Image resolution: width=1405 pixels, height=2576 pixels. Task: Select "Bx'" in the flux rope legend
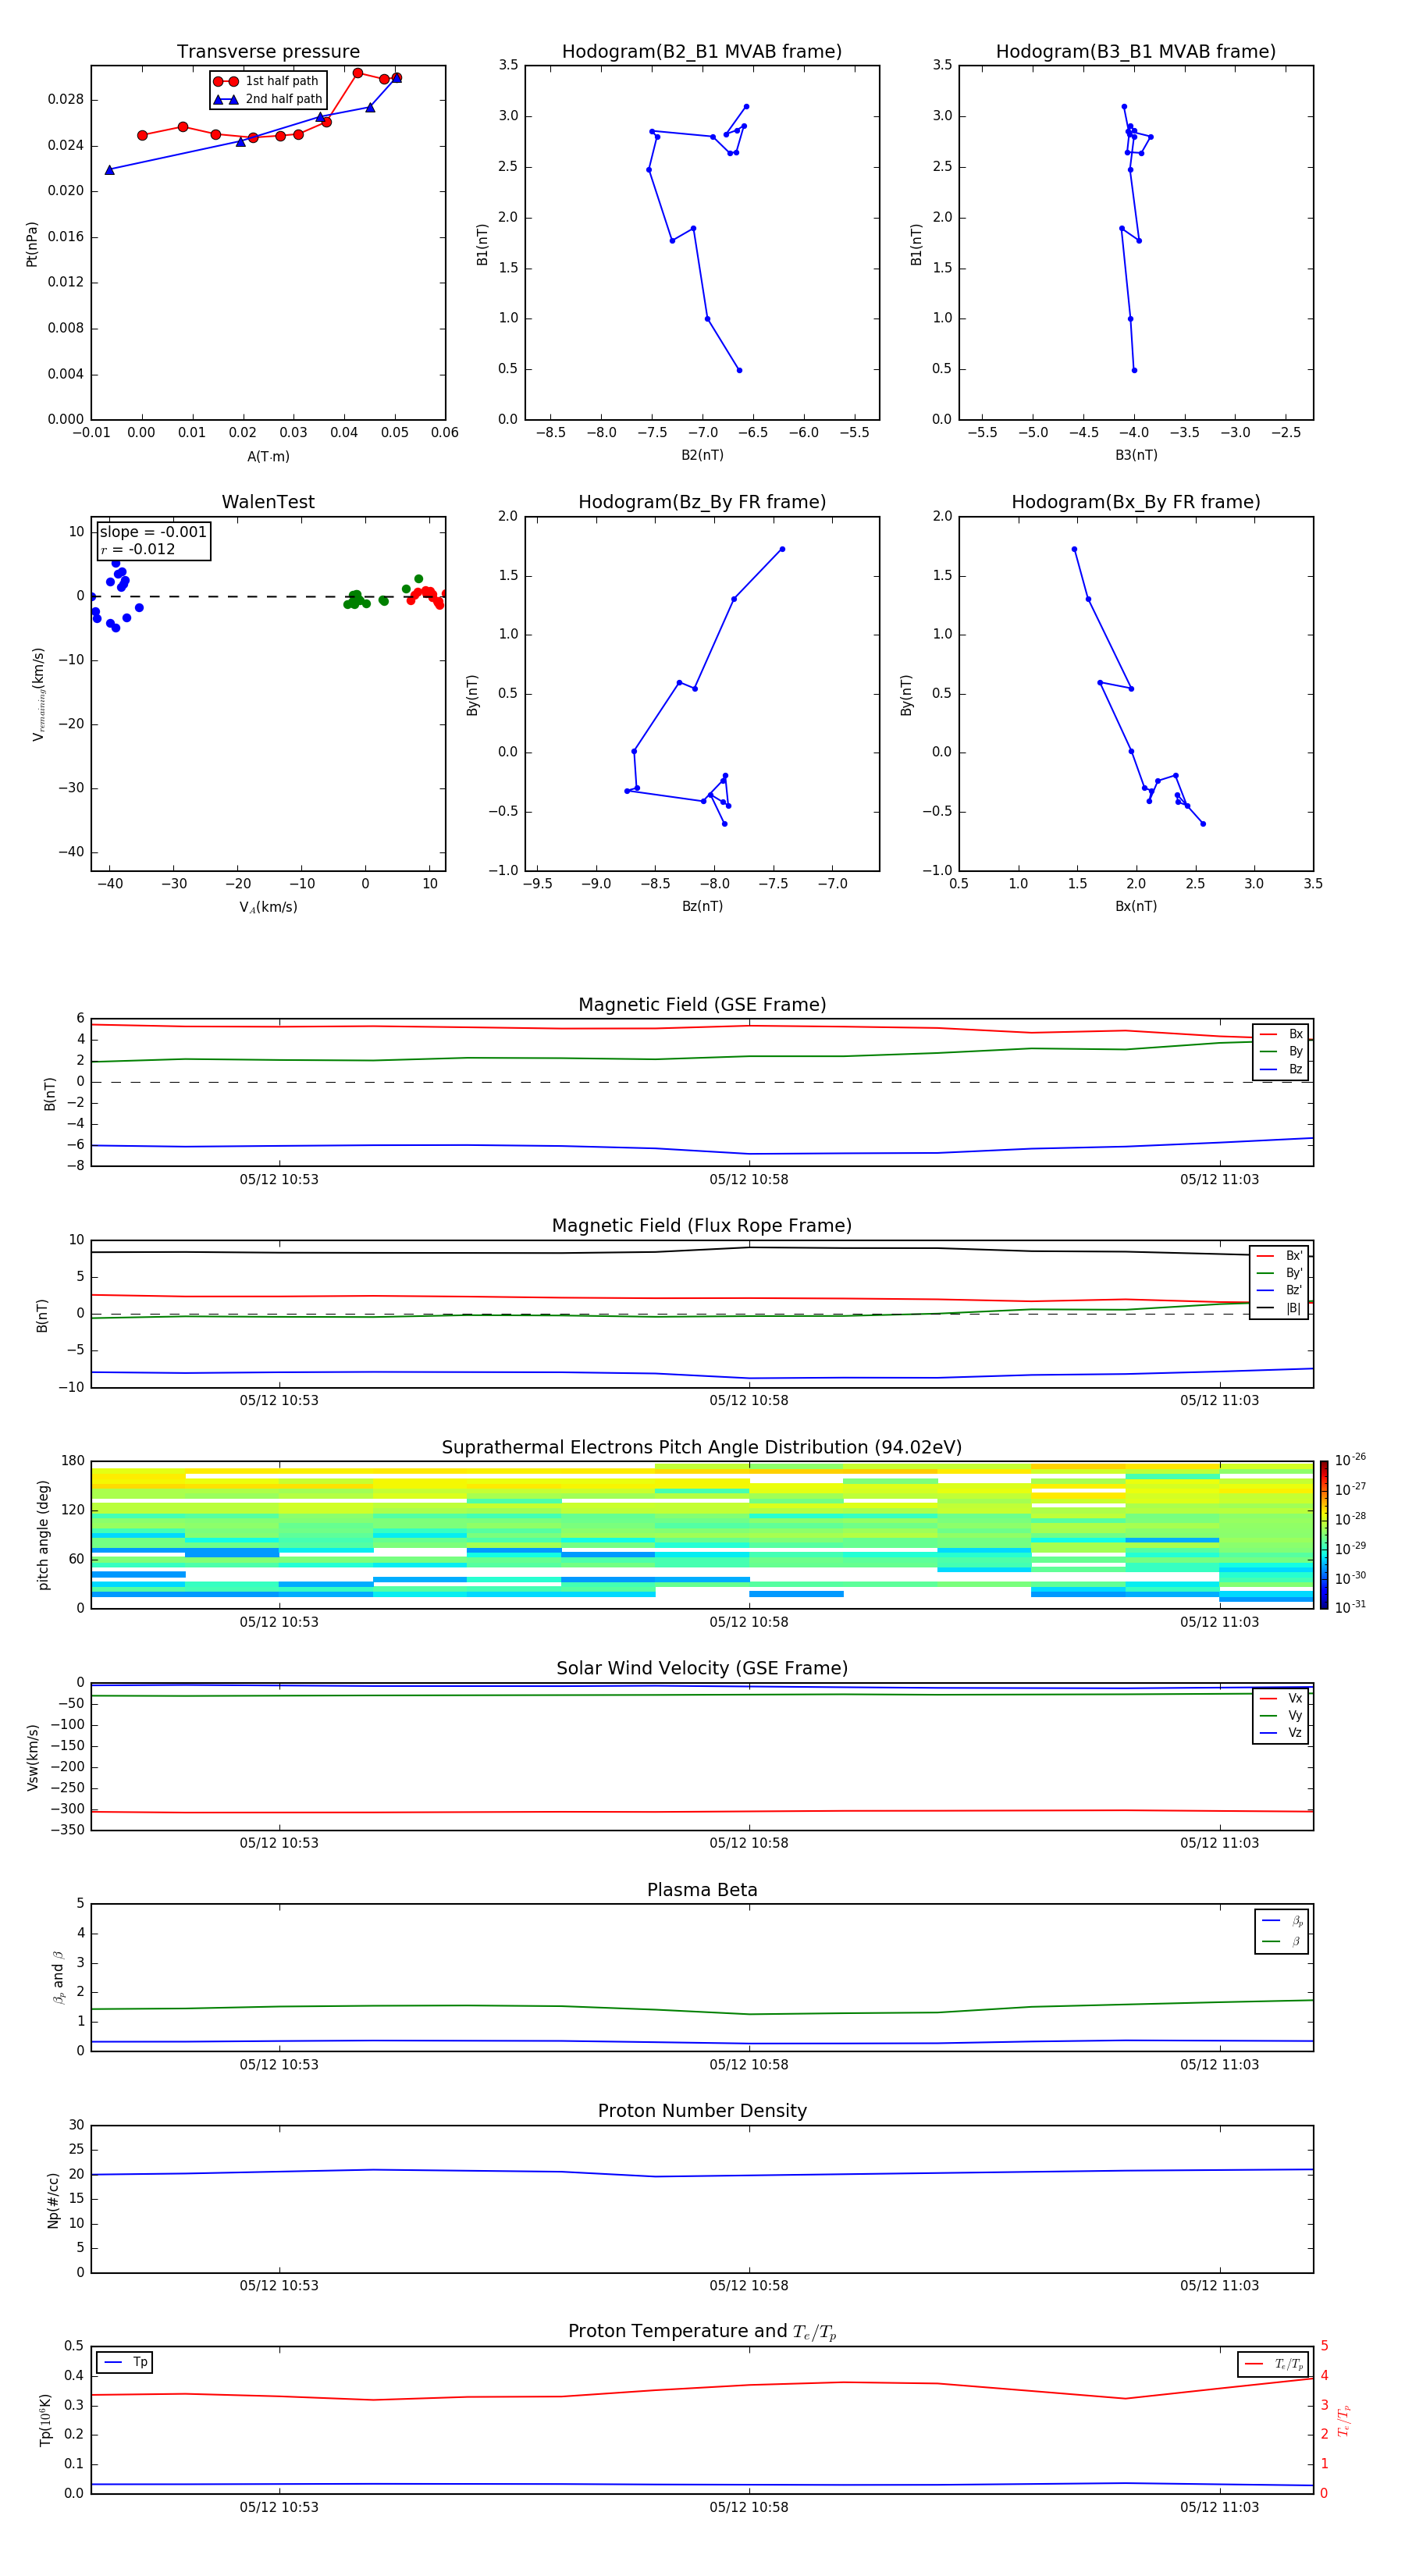[1279, 1256]
